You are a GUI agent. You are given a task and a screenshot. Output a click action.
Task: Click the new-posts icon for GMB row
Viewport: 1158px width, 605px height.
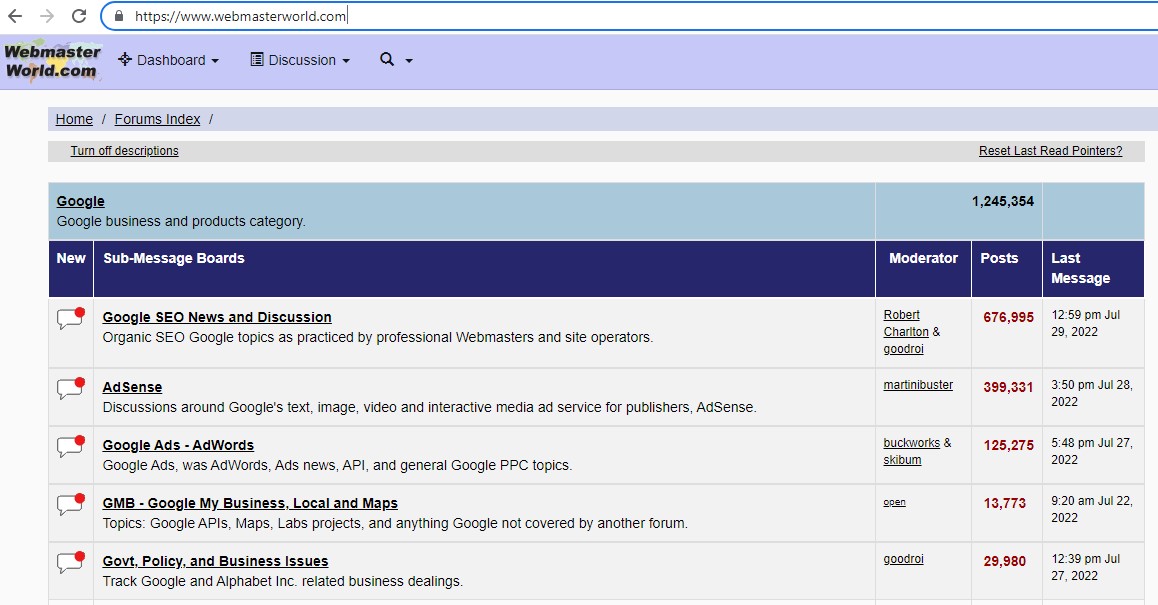pos(71,505)
